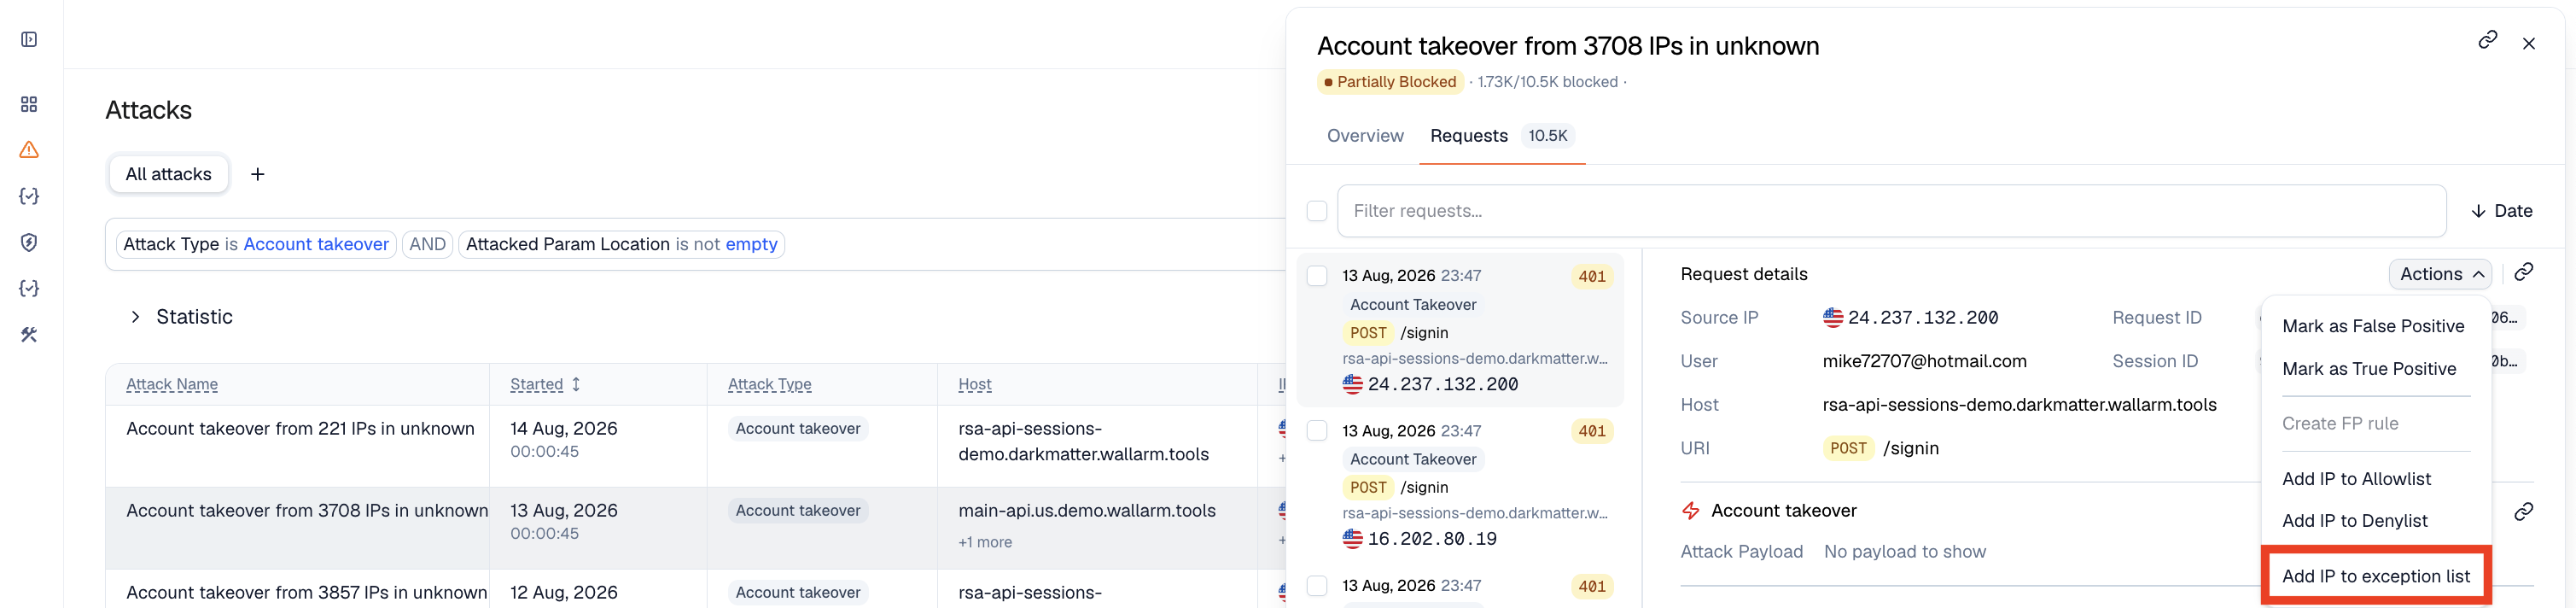Viewport: 2576px width, 608px height.
Task: Click +1 more hosts link
Action: click(x=985, y=542)
